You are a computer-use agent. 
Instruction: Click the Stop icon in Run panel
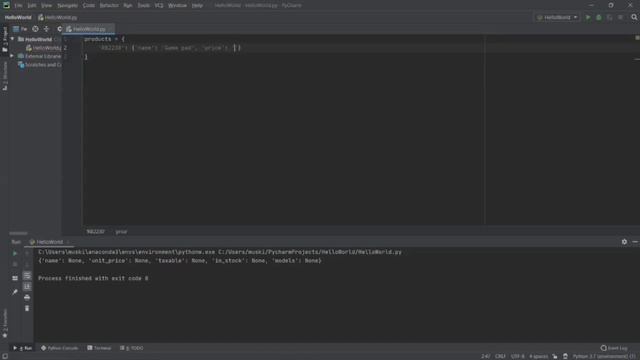[15, 264]
